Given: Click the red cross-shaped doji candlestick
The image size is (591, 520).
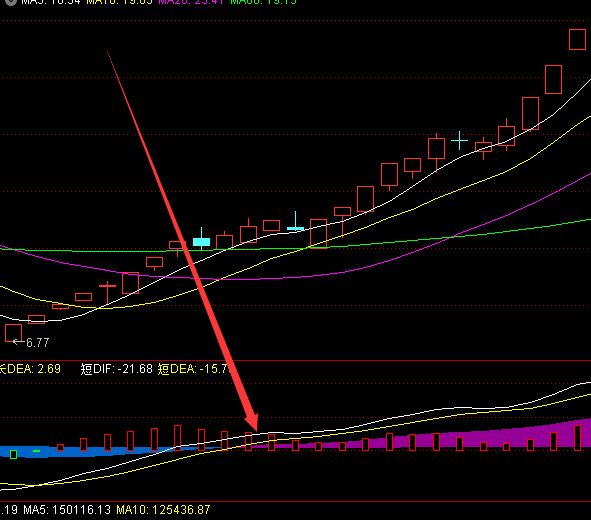Looking at the screenshot, I should [x=107, y=292].
